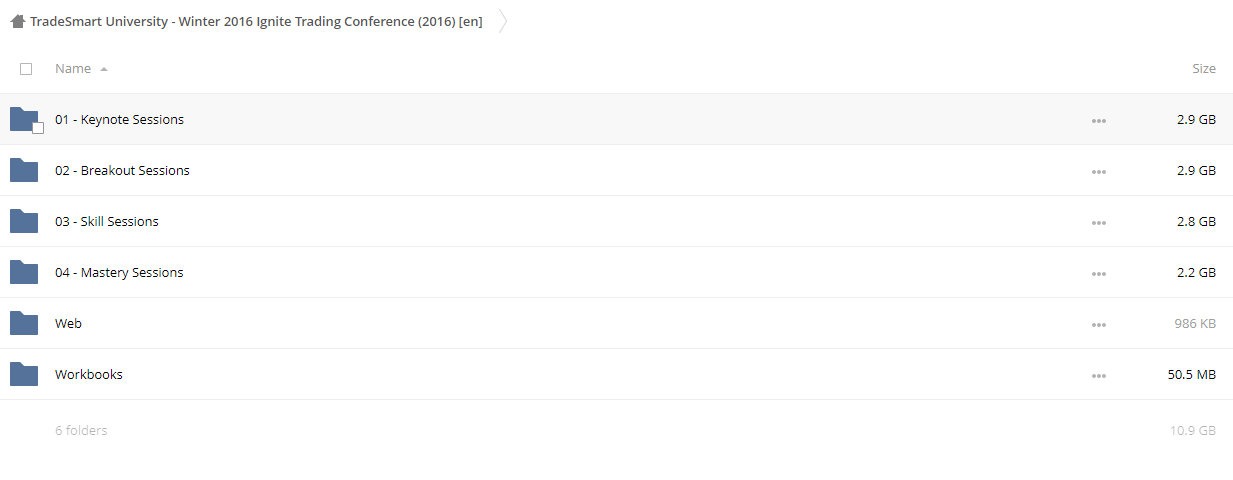Toggle the select all checkbox in the header

tap(26, 69)
